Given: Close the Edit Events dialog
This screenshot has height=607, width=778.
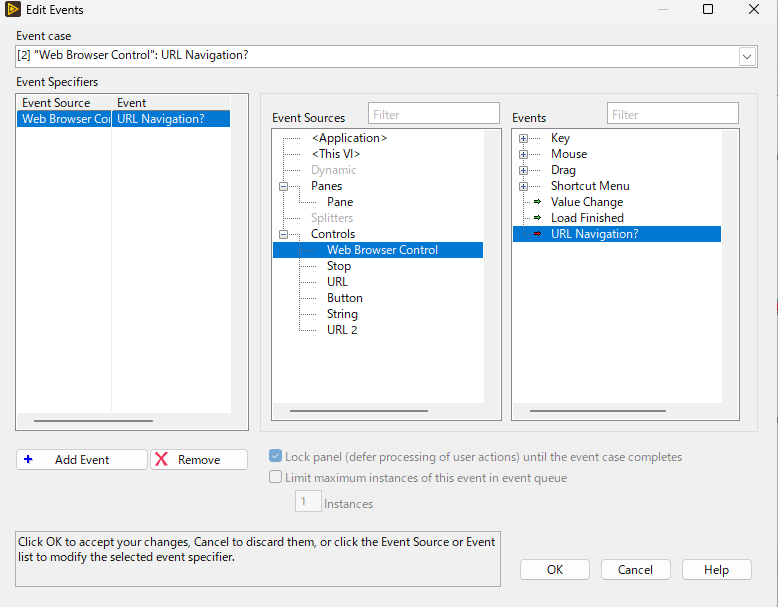Looking at the screenshot, I should (754, 9).
